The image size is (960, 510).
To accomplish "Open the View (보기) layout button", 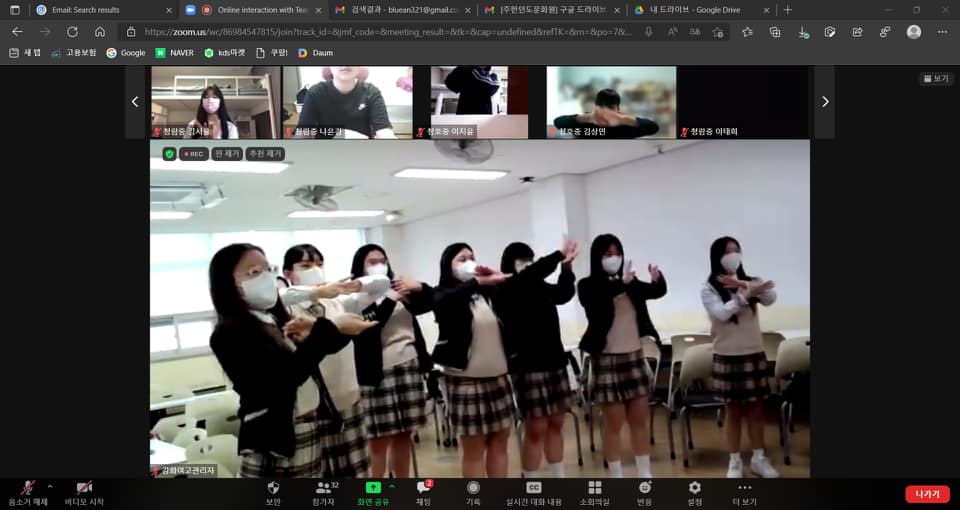I will [x=935, y=78].
